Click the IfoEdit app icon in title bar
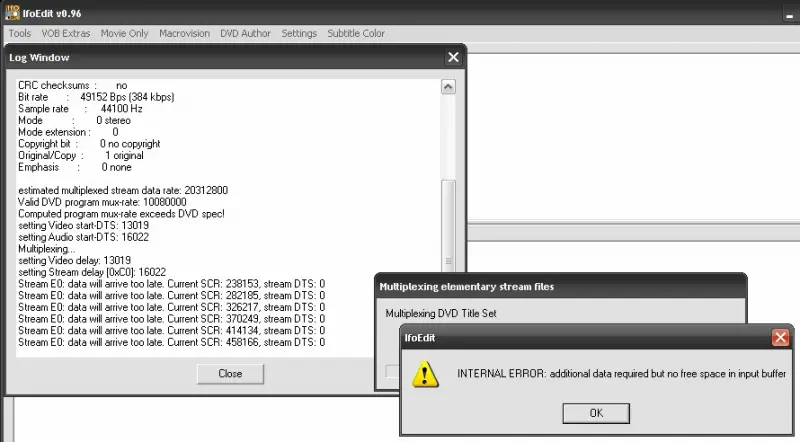Screen dimensions: 800x442 click(x=12, y=13)
